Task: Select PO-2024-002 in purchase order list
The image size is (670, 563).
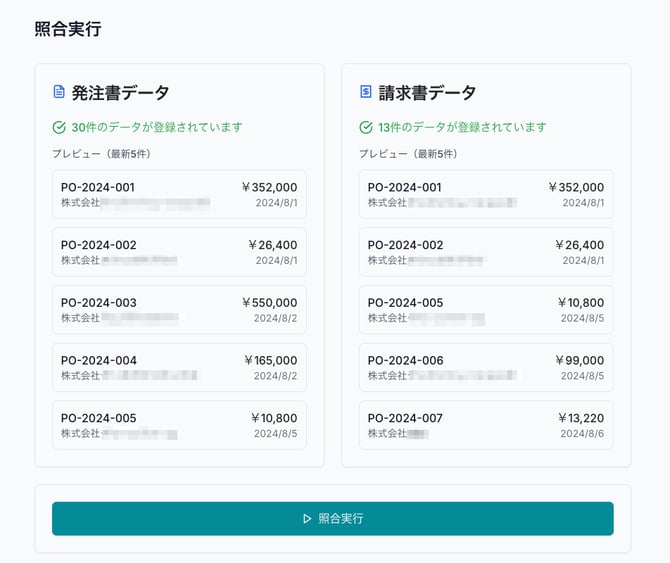Action: [179, 252]
